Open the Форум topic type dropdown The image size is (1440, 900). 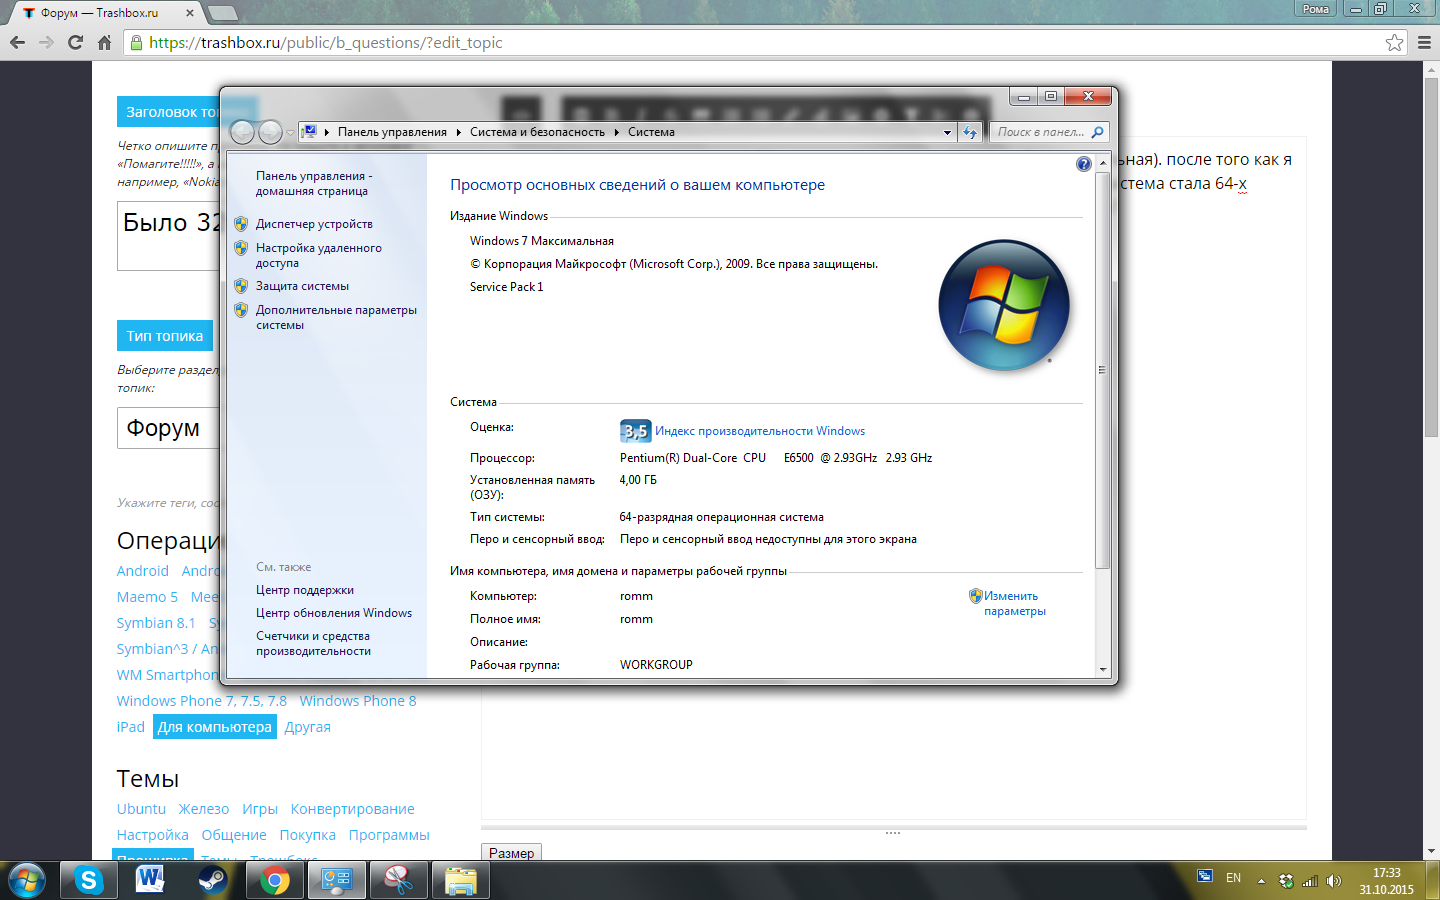[x=168, y=428]
